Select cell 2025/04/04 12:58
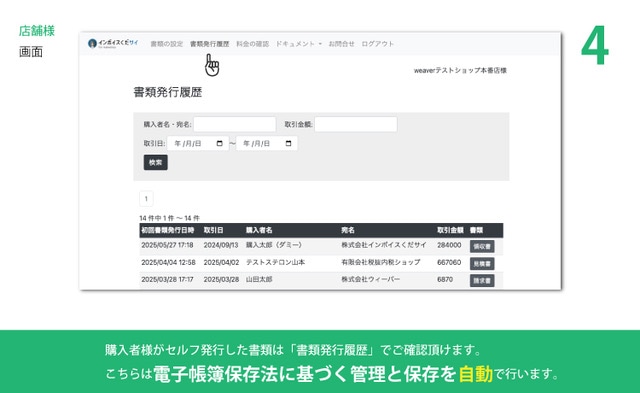The width and height of the screenshot is (640, 393). [168, 262]
